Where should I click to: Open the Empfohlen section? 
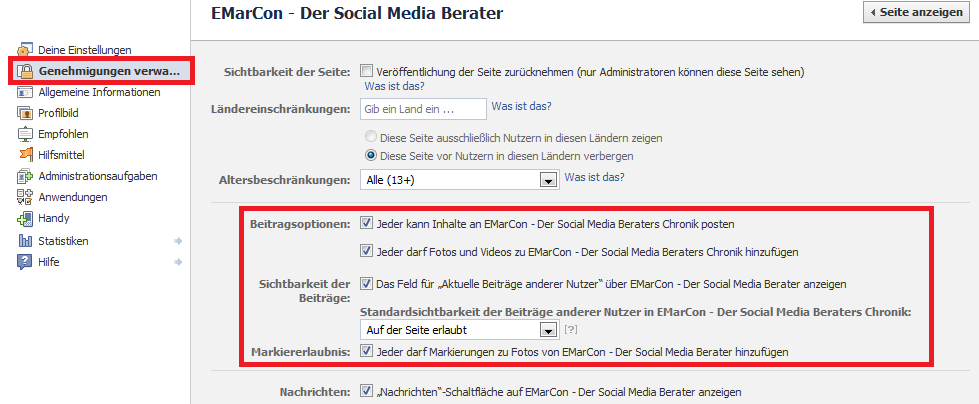(63, 134)
